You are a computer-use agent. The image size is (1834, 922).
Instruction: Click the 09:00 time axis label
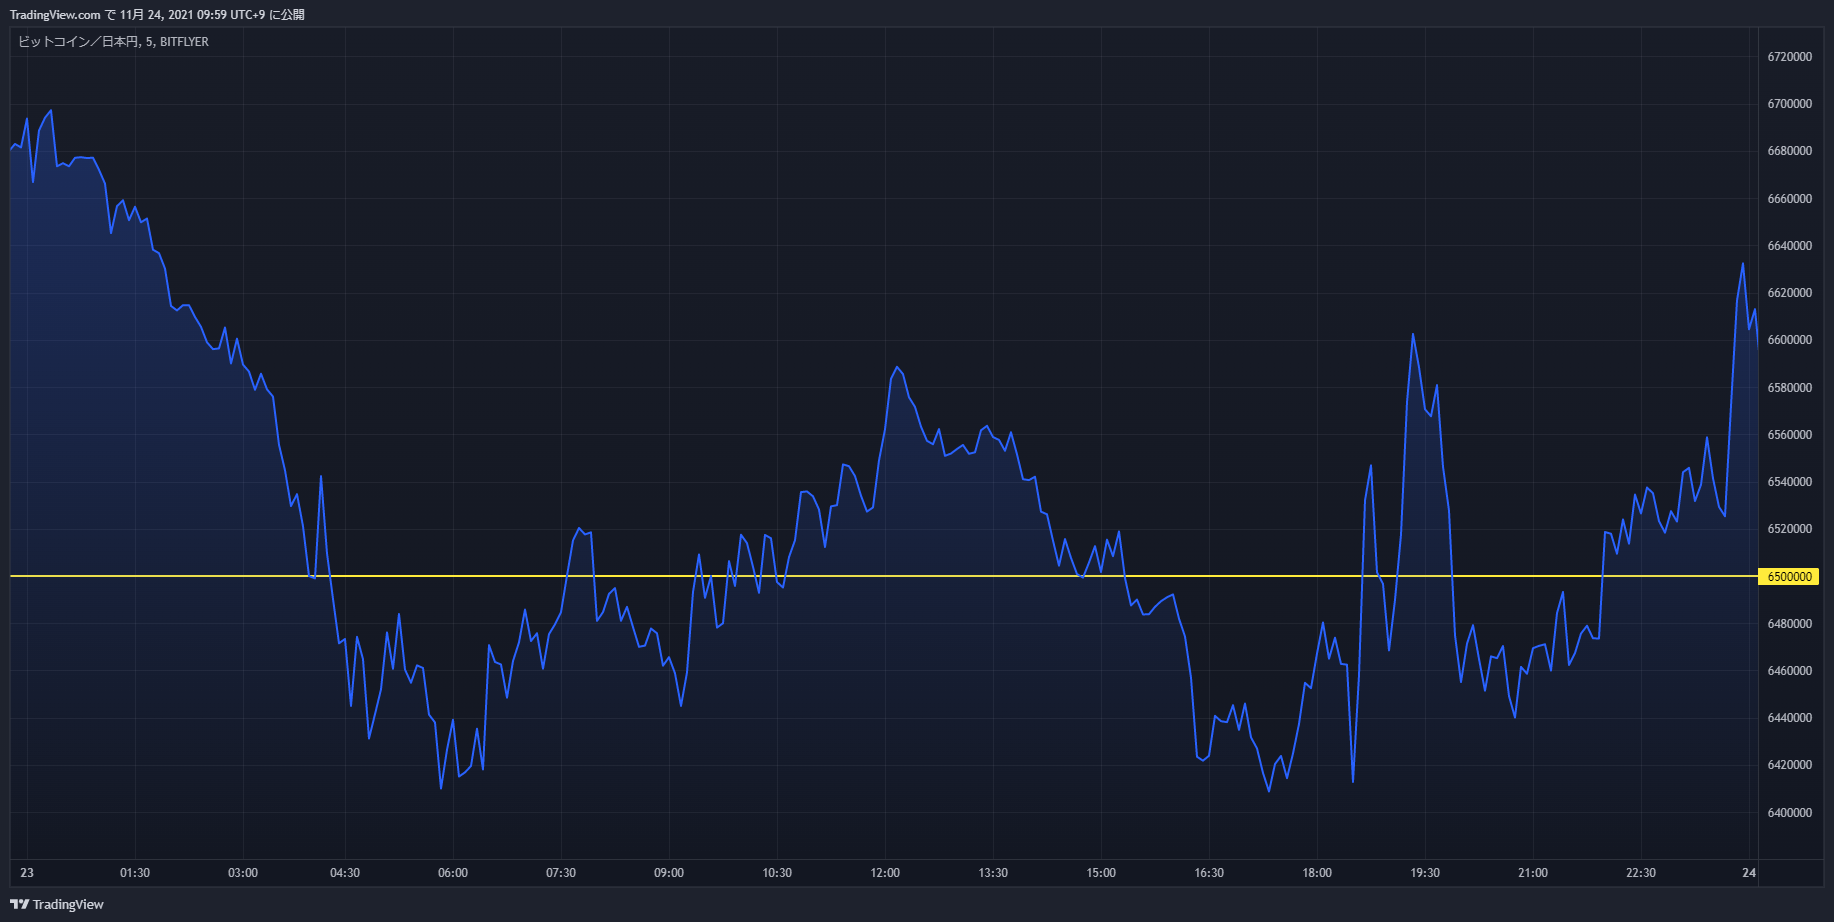(x=669, y=873)
